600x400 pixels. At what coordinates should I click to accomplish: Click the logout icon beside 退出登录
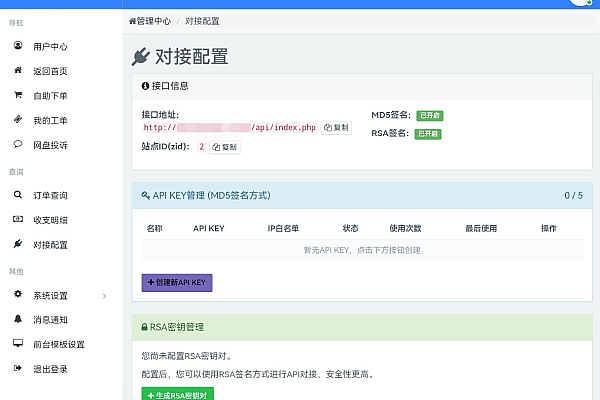click(18, 368)
